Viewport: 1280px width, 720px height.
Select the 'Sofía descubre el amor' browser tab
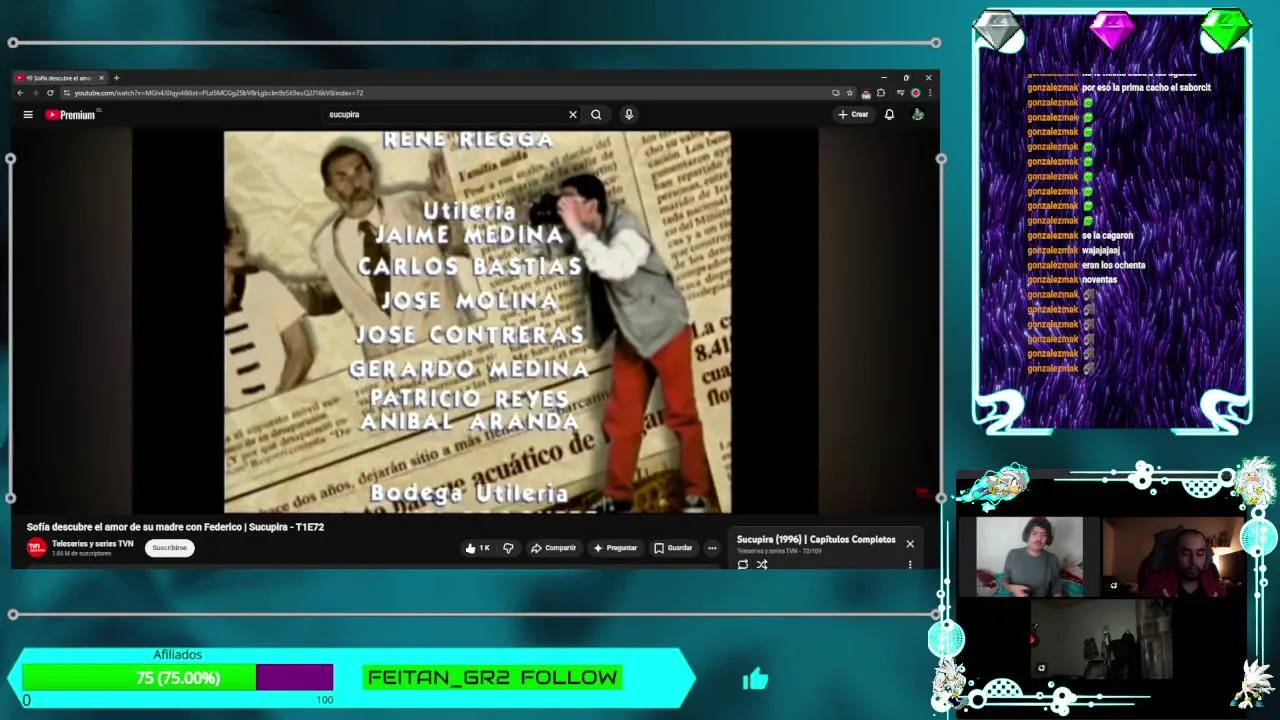coord(60,78)
